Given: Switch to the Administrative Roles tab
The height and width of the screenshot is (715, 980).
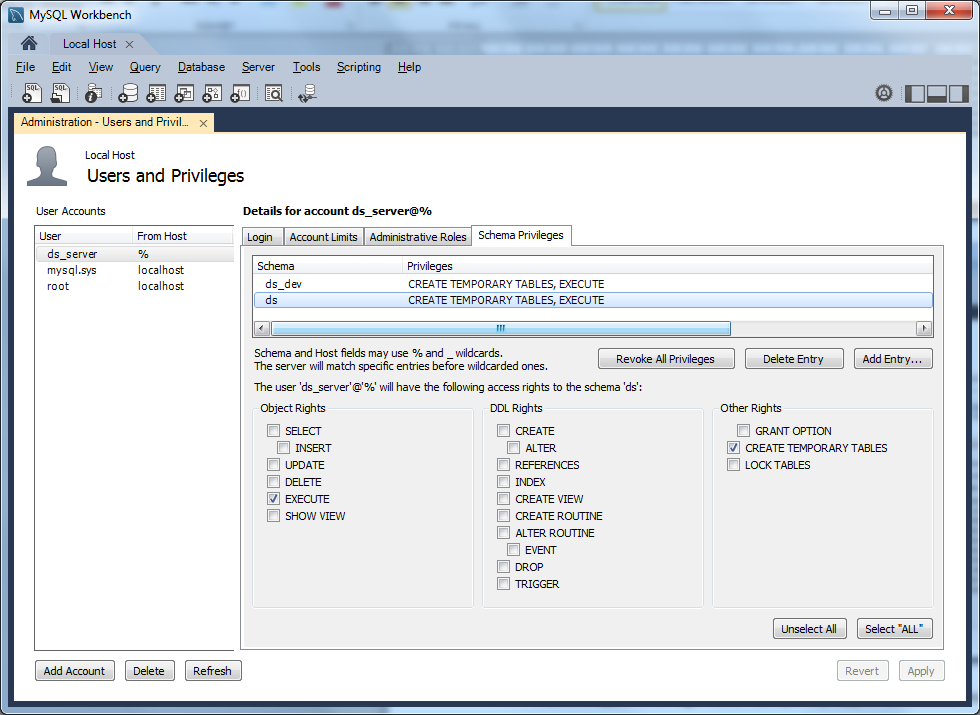Looking at the screenshot, I should coord(418,237).
